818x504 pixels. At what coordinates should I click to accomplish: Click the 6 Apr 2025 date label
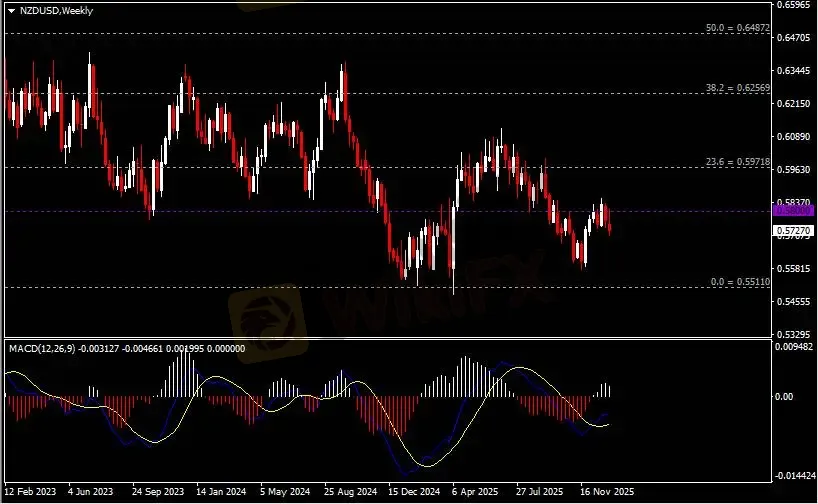click(x=477, y=493)
